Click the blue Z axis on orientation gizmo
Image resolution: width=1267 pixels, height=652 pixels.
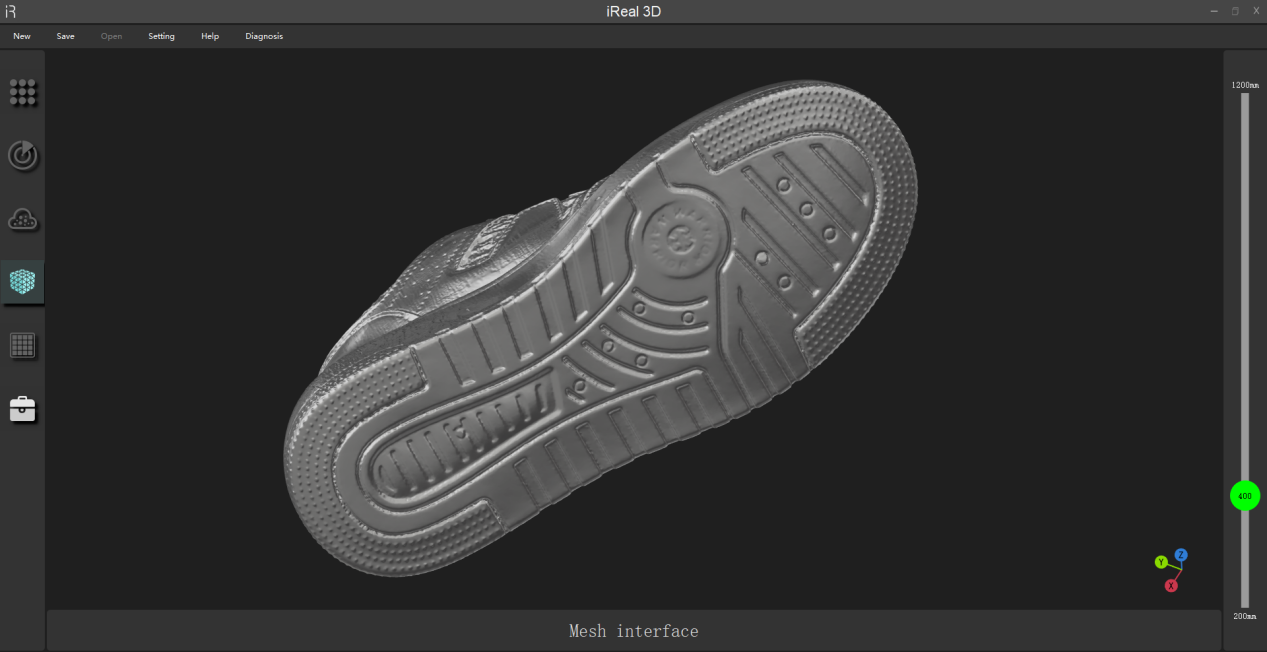click(1181, 554)
